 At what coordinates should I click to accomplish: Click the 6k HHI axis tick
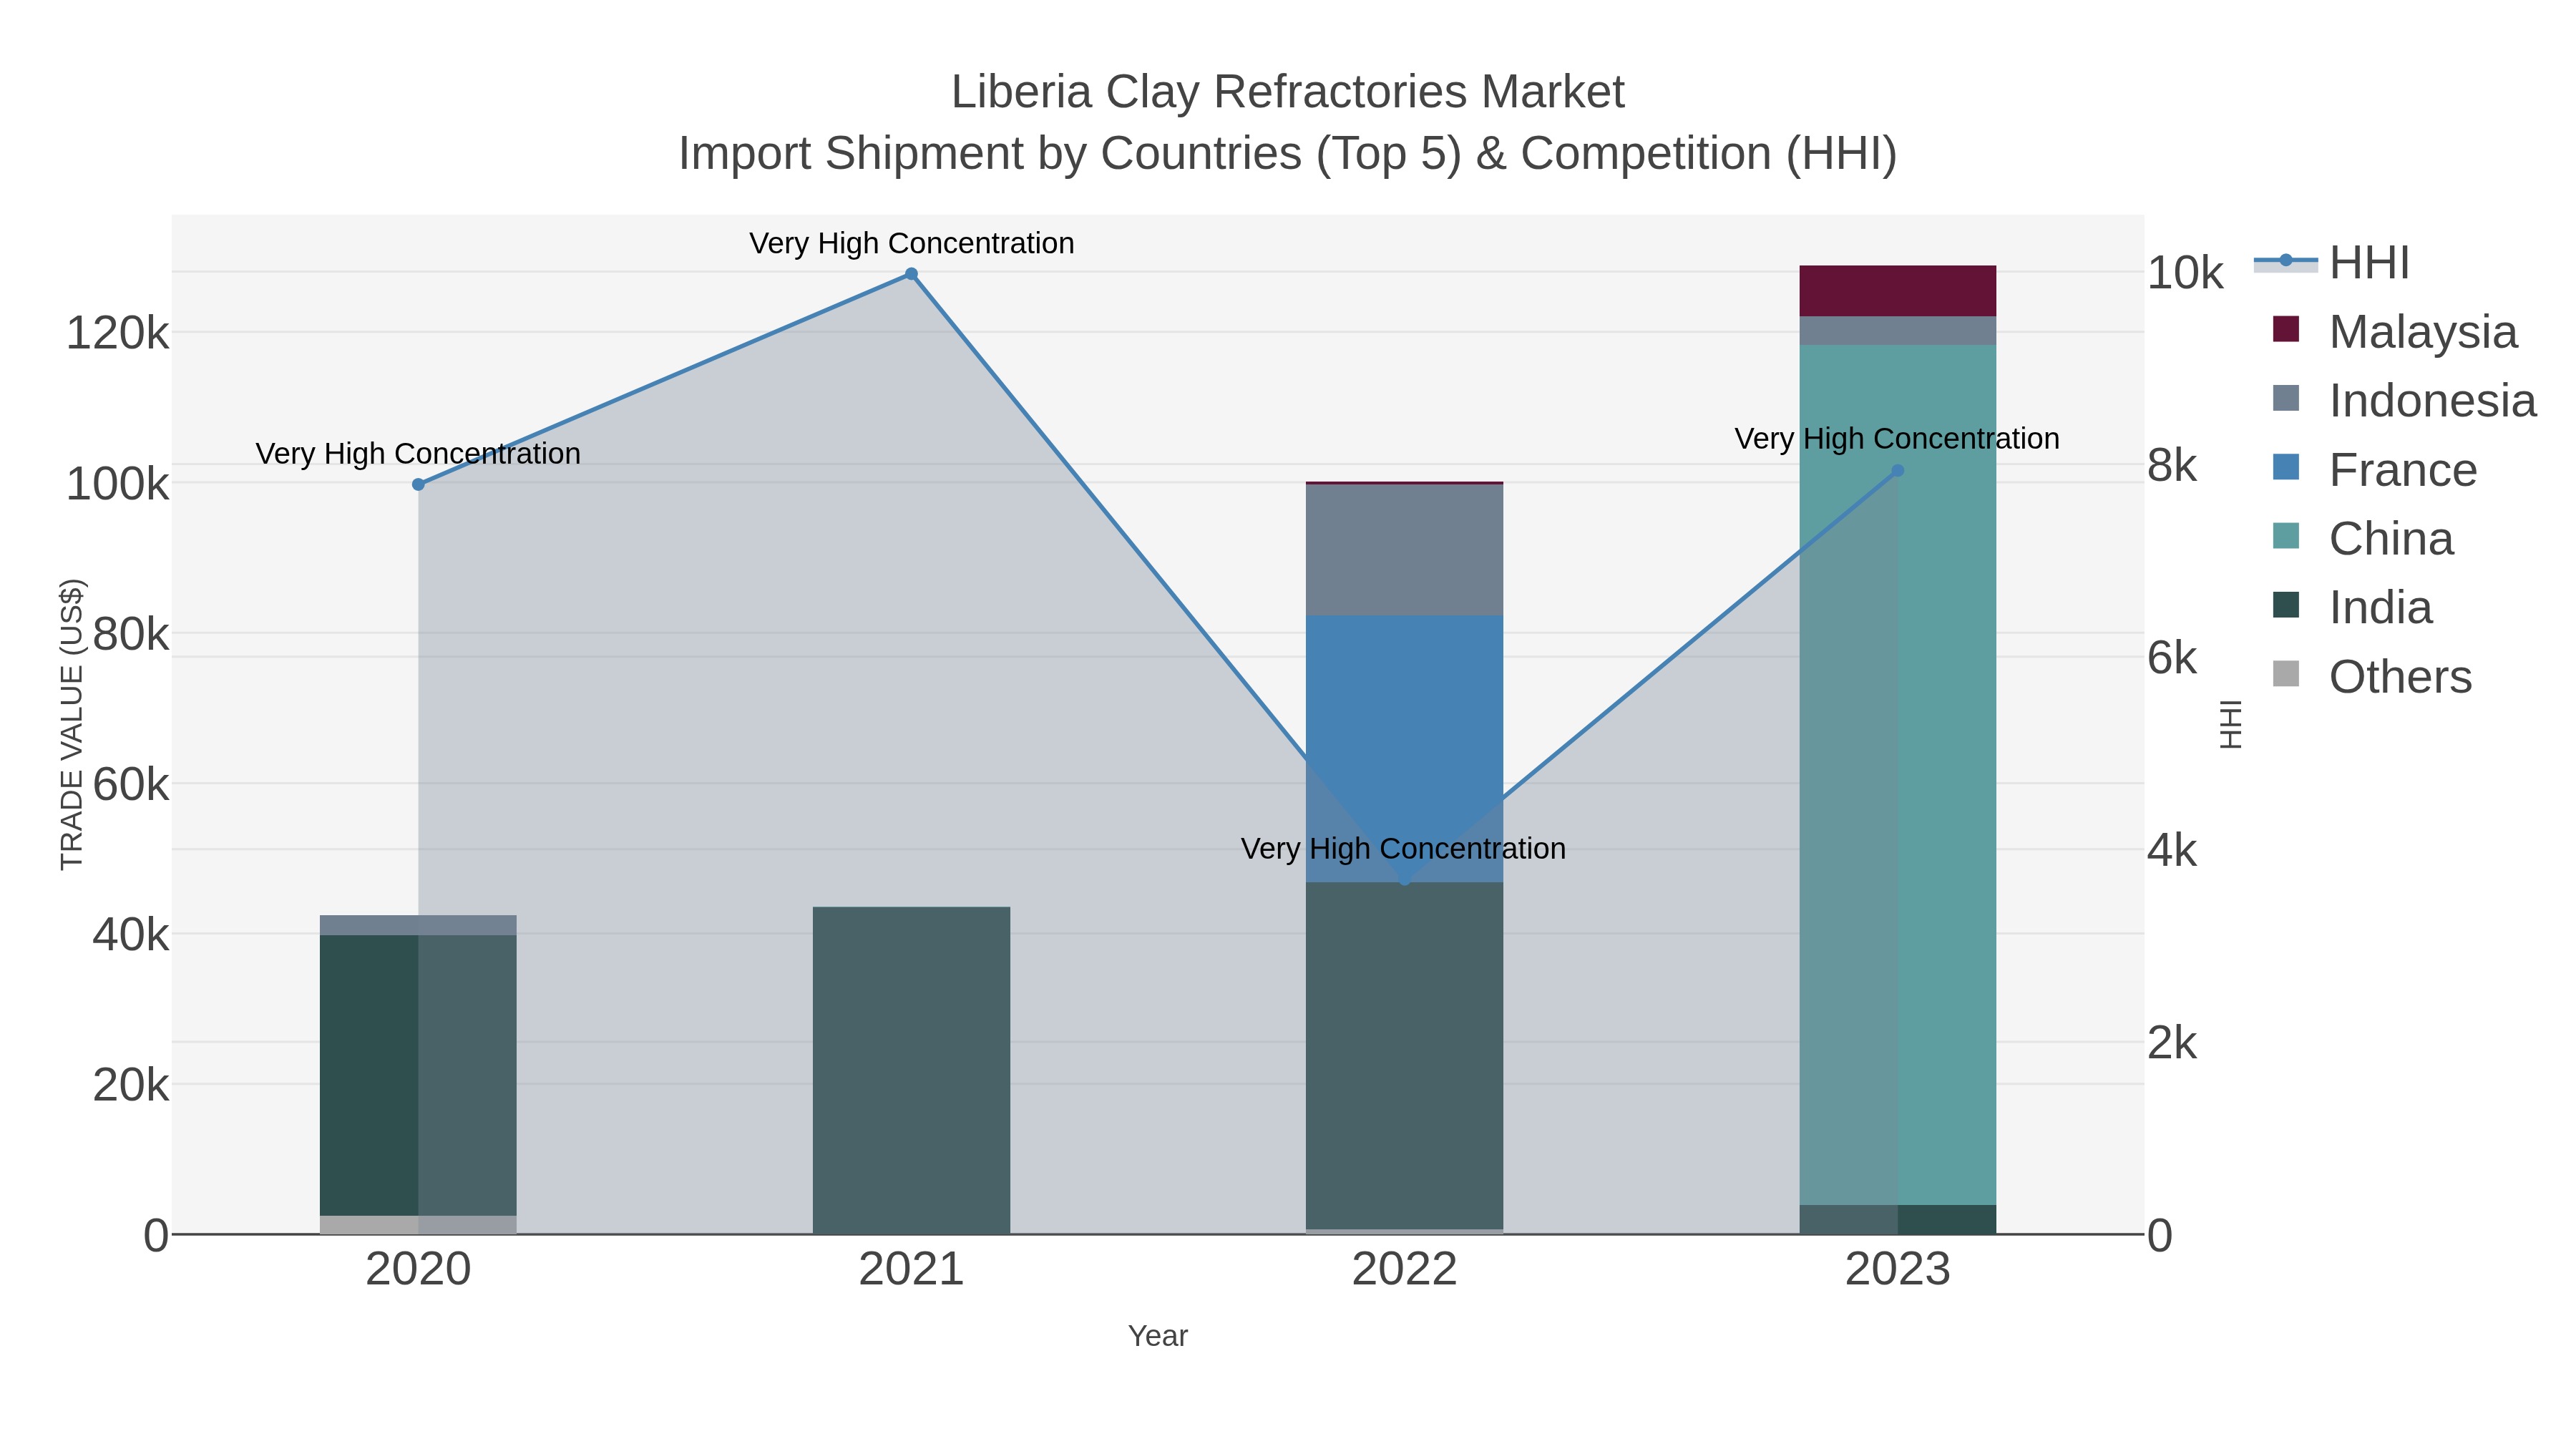[2172, 658]
